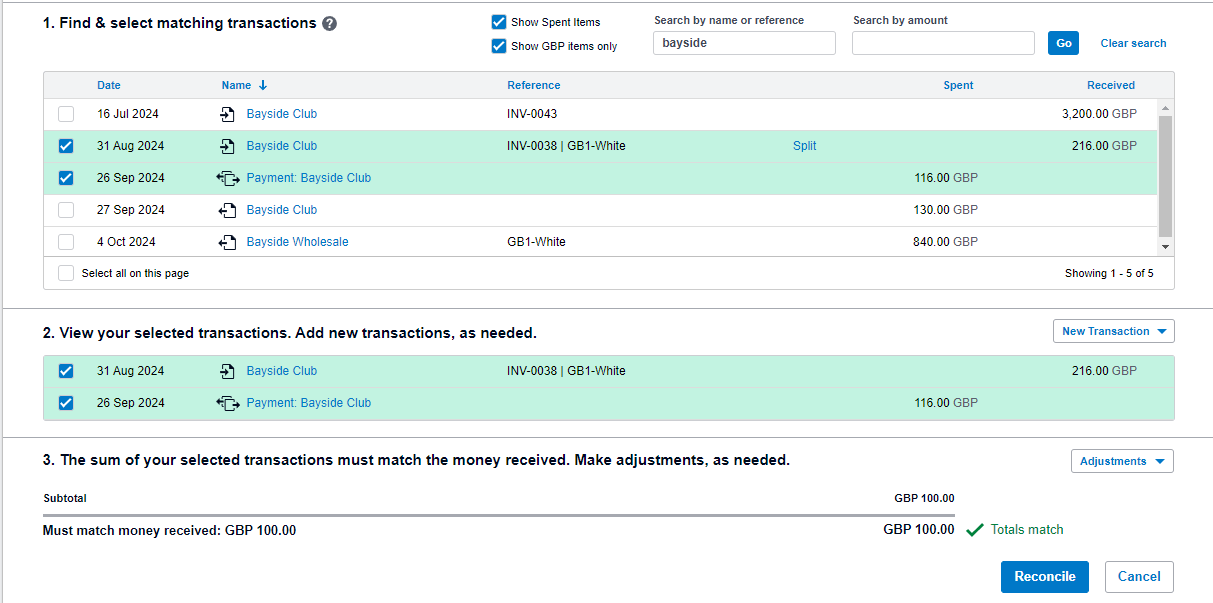The image size is (1213, 603).
Task: Click the transfer icon in section 2 26 Sep row
Action: (x=228, y=403)
